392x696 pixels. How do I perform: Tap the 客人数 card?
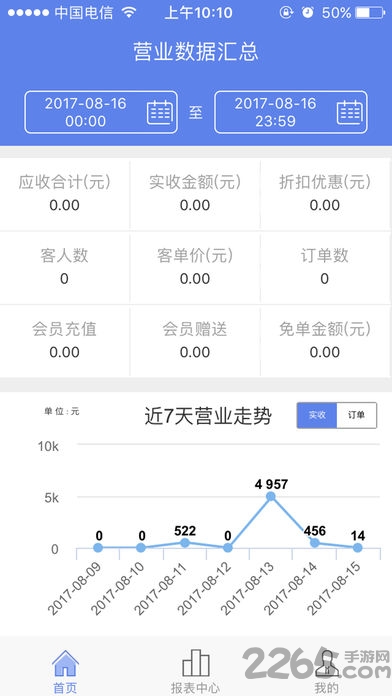pos(64,268)
